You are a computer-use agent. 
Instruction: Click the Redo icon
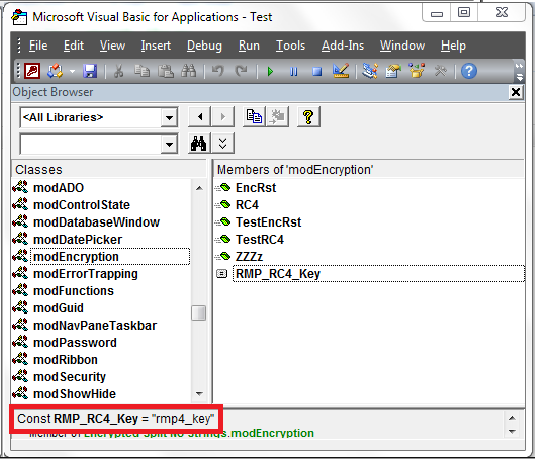tap(242, 71)
